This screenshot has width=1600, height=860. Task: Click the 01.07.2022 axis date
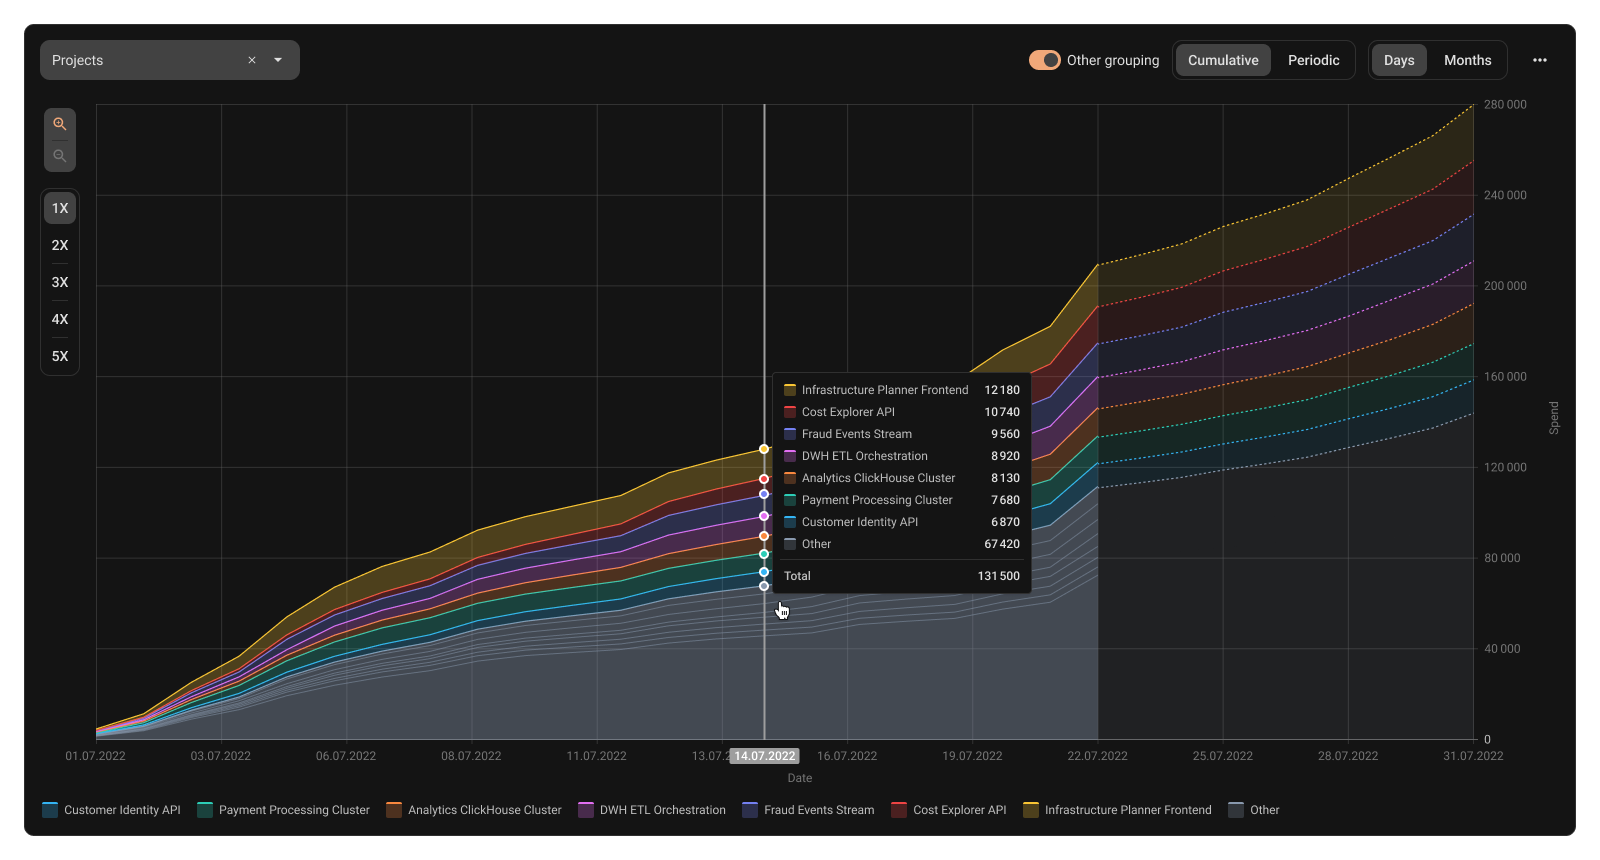95,756
